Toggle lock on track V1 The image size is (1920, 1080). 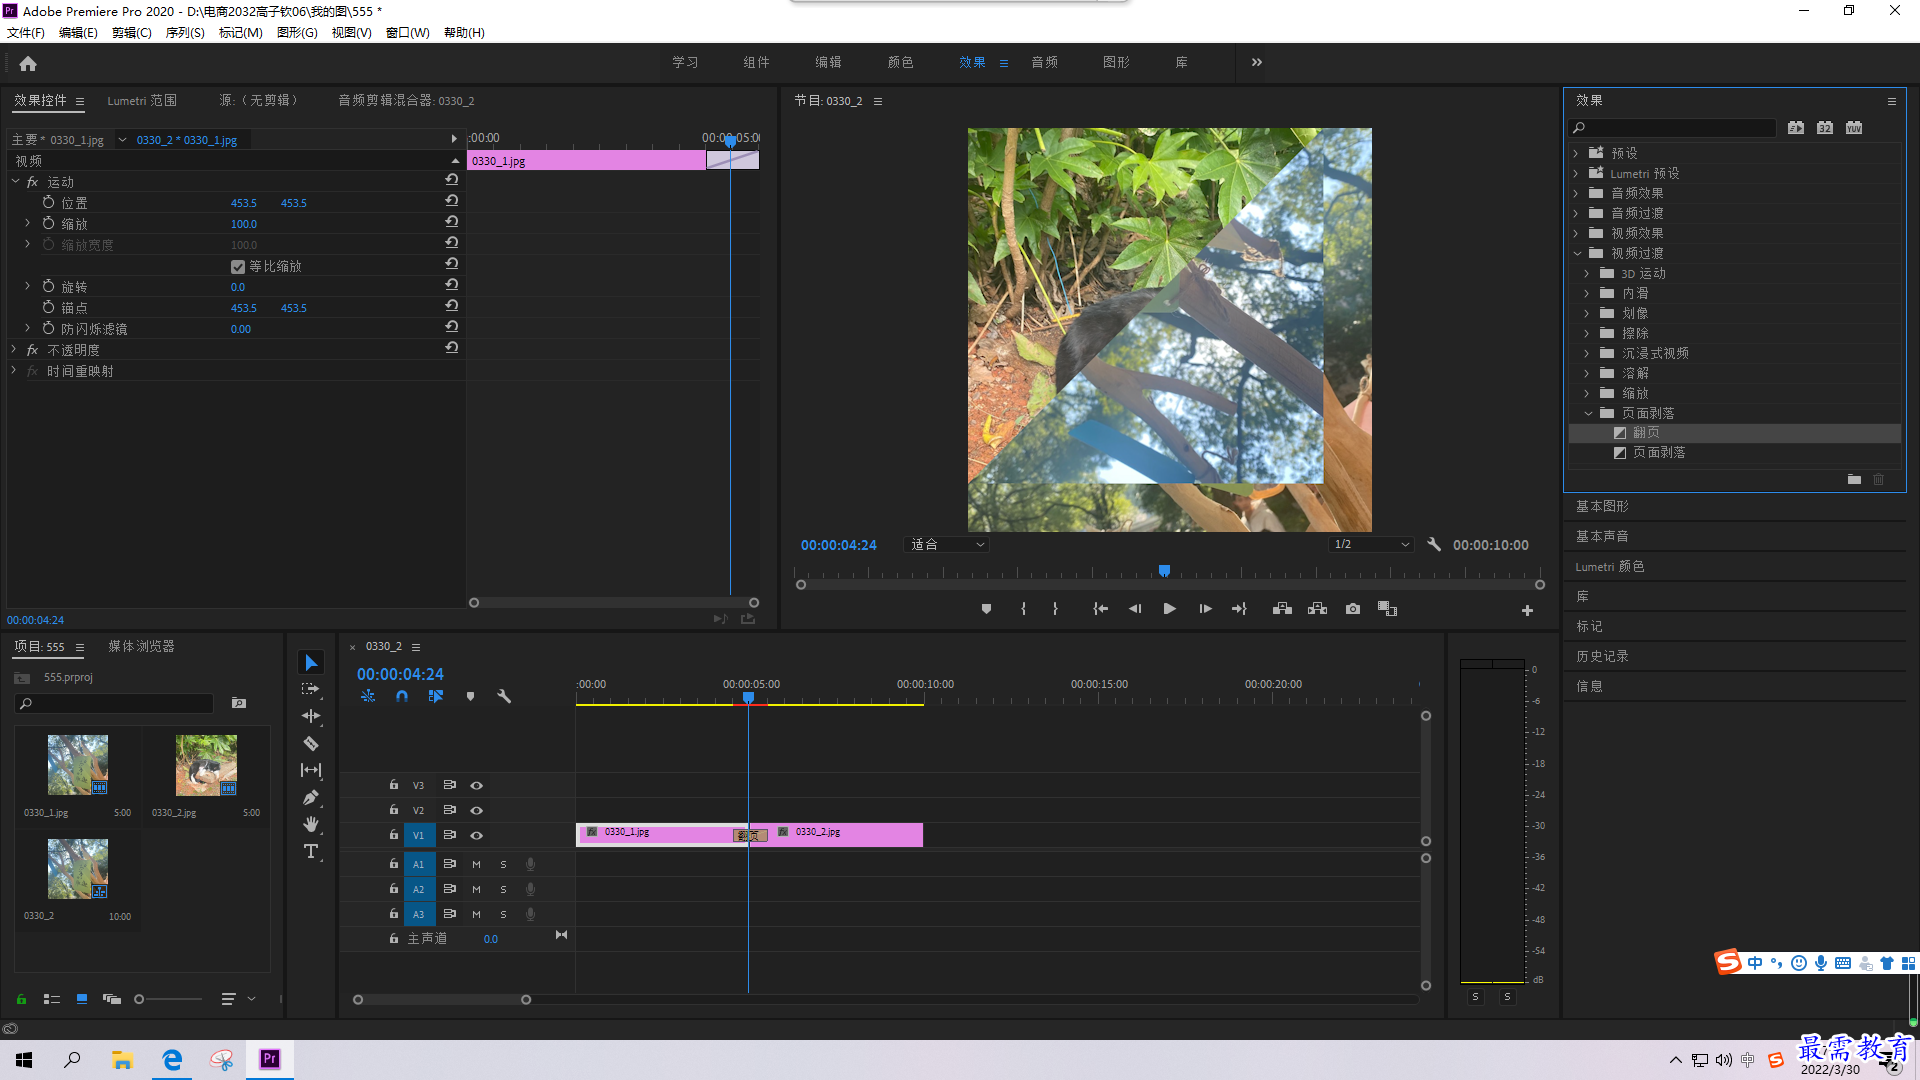(x=394, y=834)
